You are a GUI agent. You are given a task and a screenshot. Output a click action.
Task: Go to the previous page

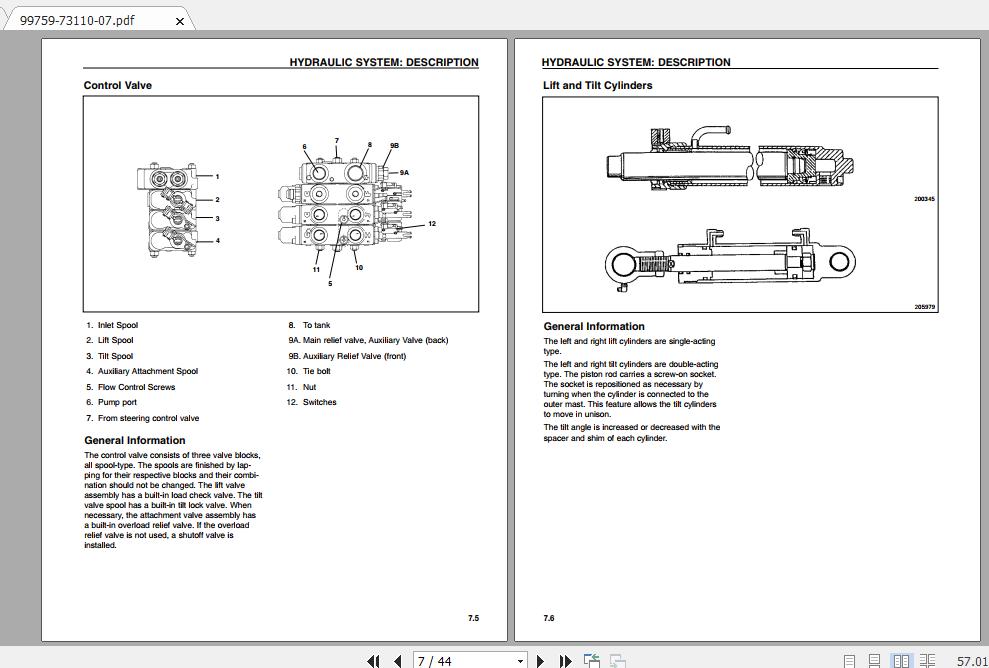396,661
